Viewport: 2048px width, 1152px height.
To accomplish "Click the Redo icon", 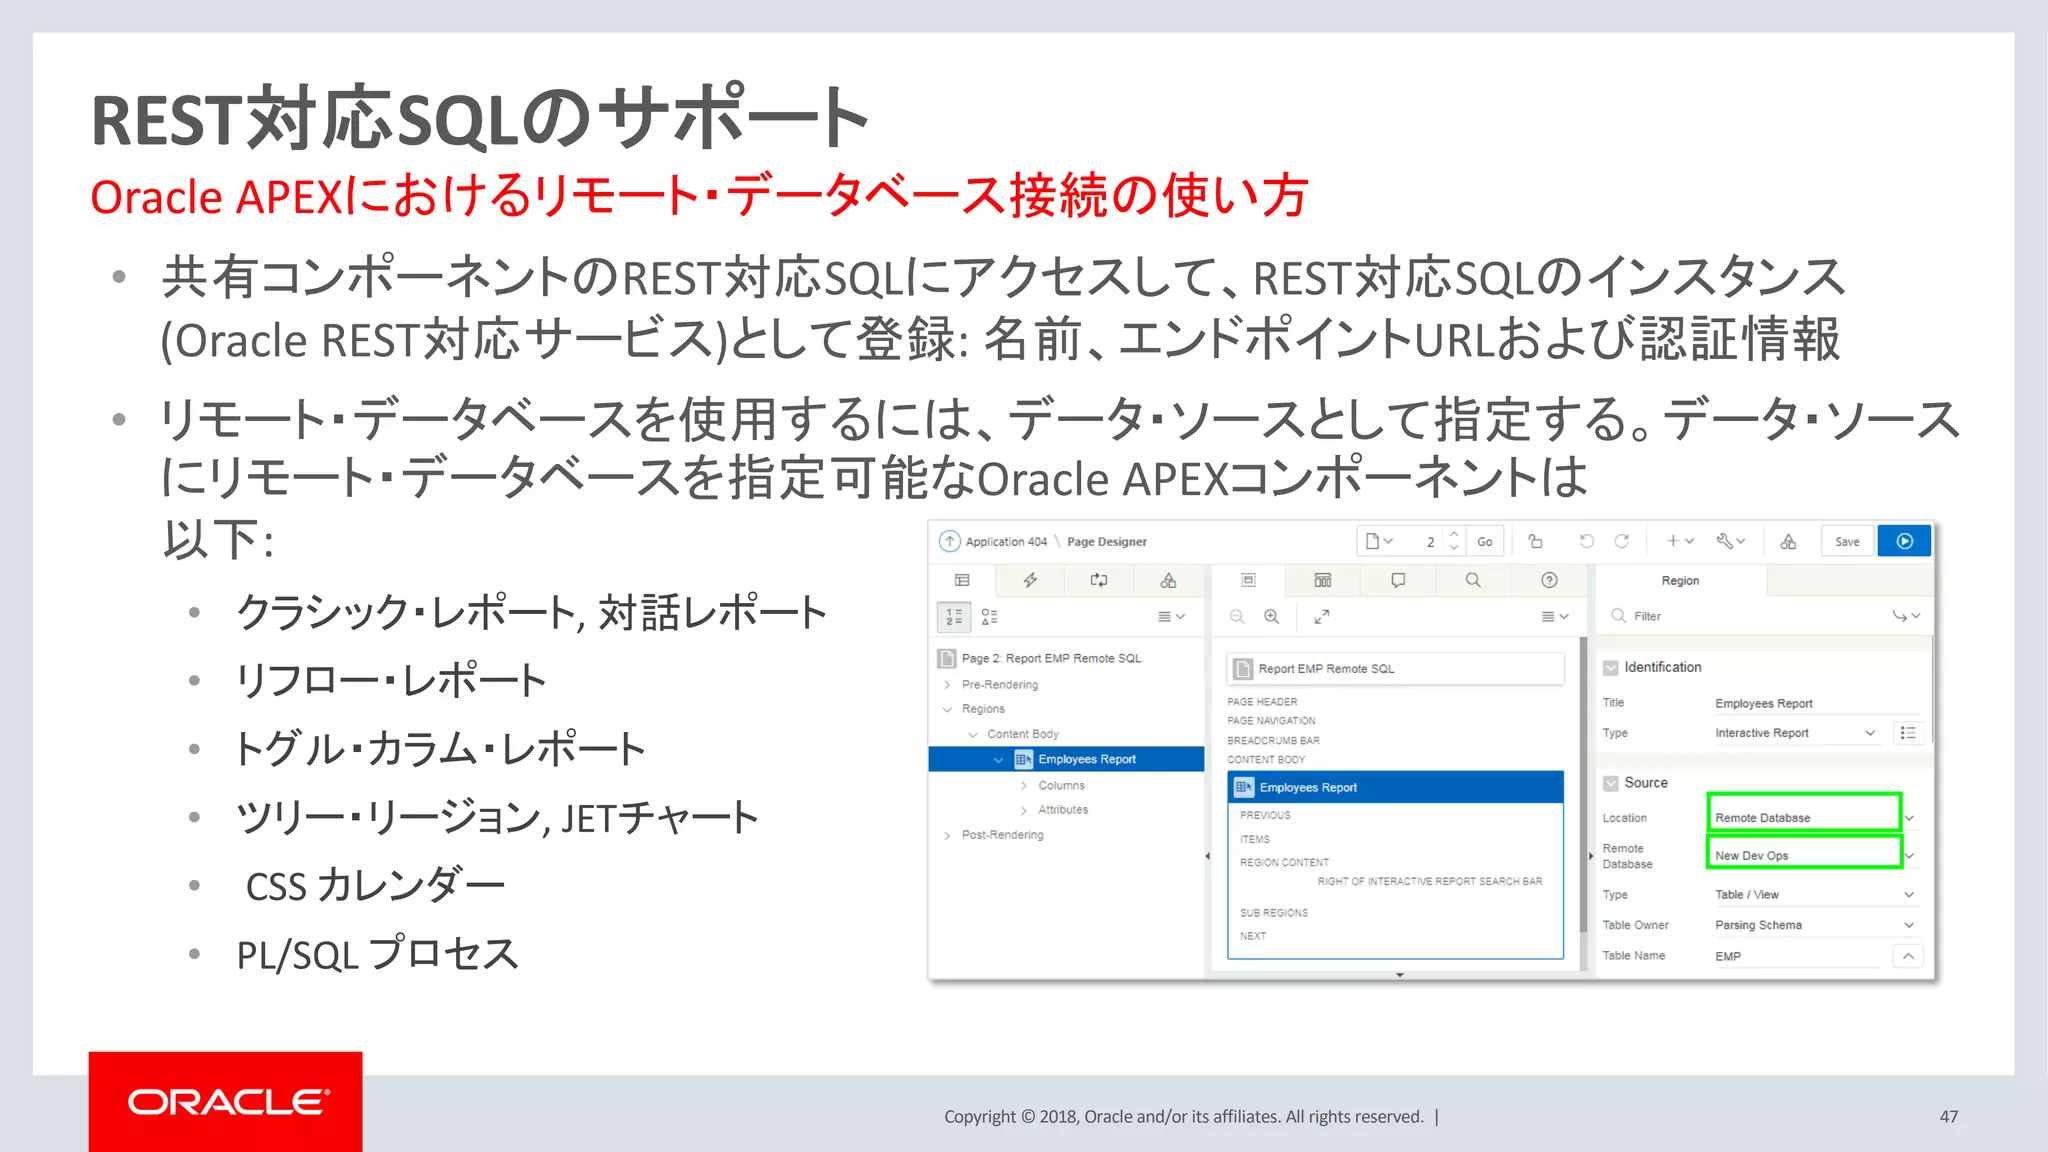I will point(1622,541).
